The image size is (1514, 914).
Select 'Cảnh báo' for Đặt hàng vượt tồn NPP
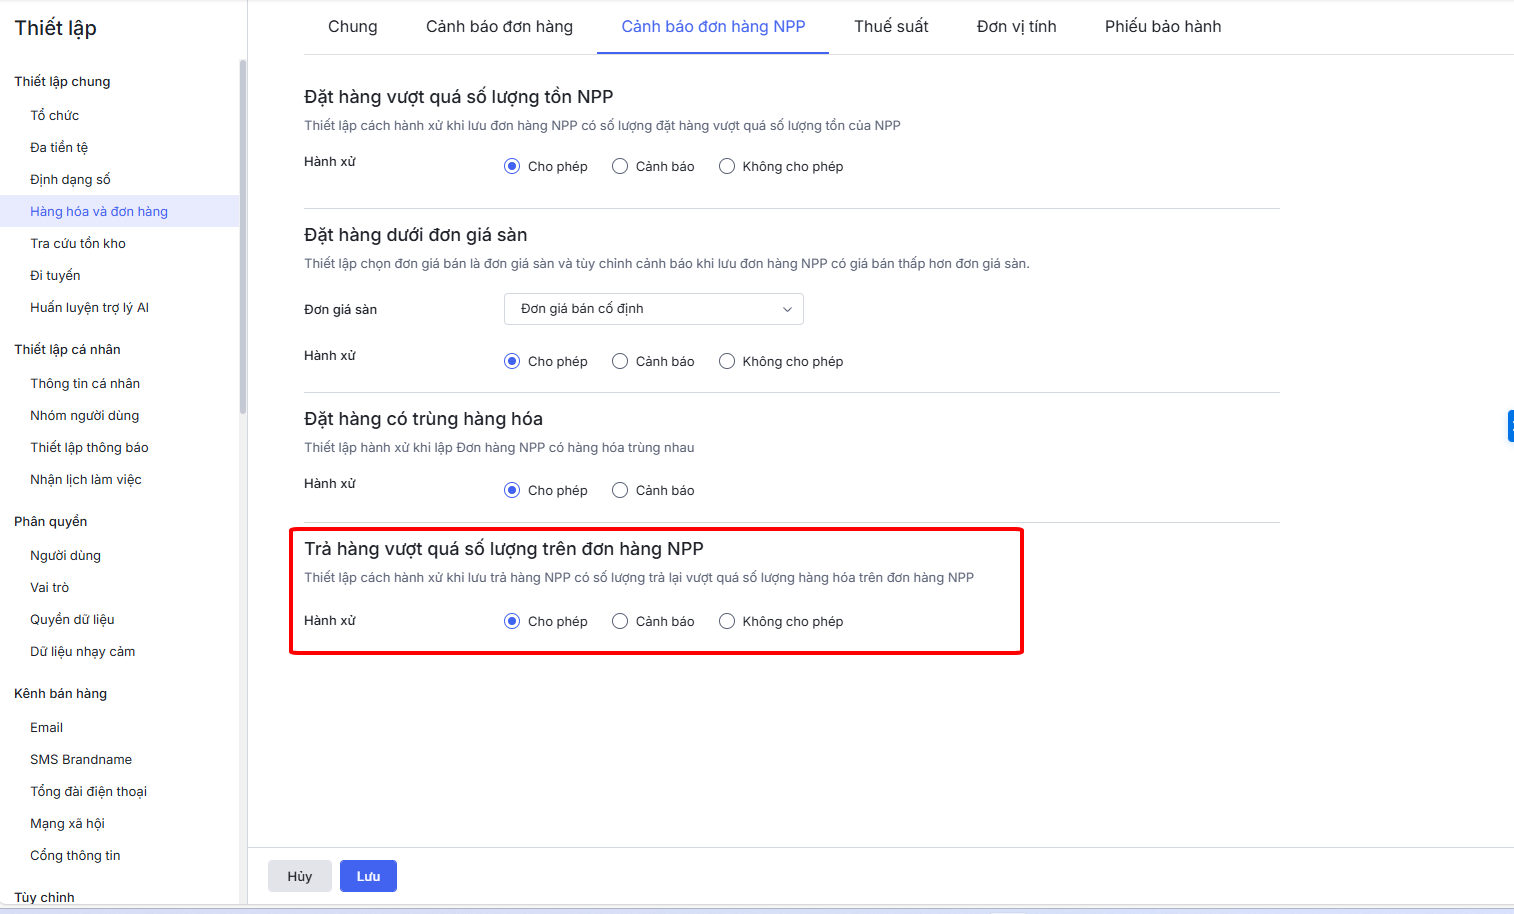pos(620,166)
